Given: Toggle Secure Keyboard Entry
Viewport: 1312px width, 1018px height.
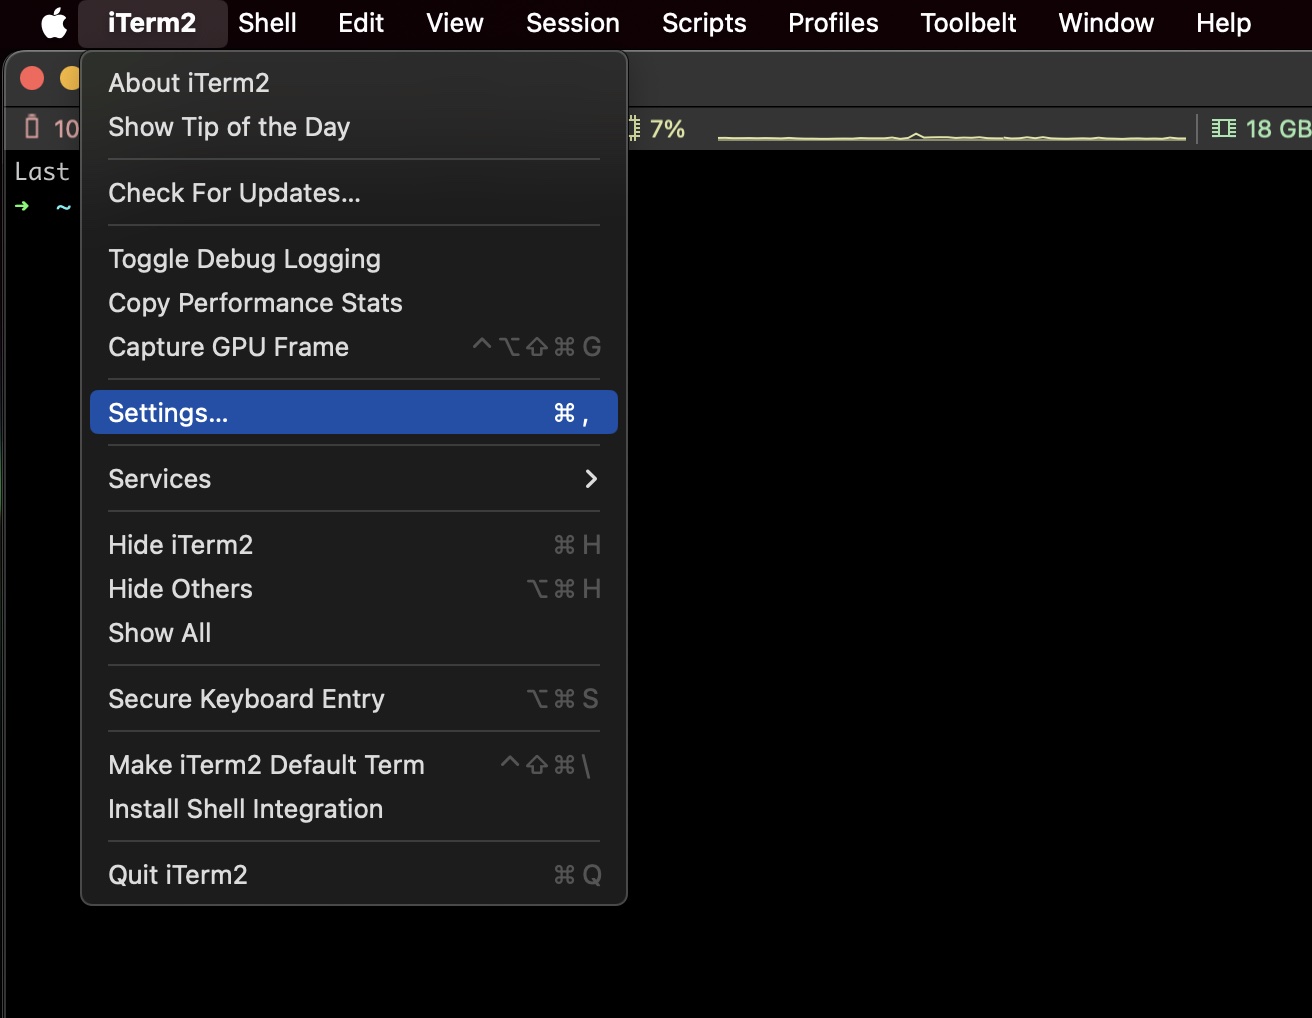Looking at the screenshot, I should pyautogui.click(x=354, y=699).
